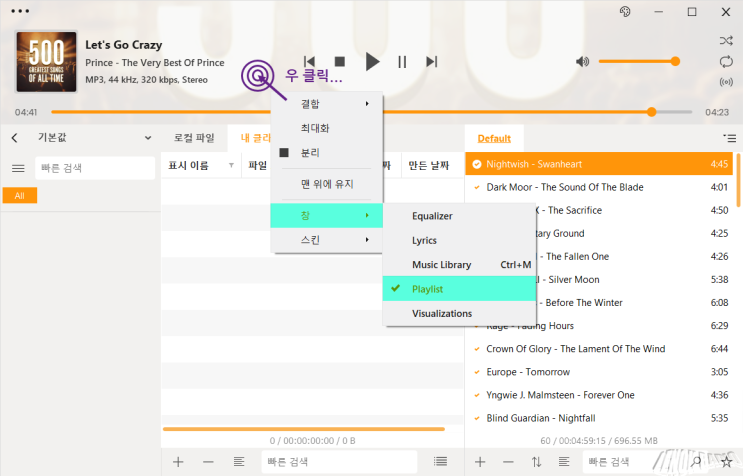Open the playlist menu icon
Image resolution: width=743 pixels, height=476 pixels.
tap(729, 138)
